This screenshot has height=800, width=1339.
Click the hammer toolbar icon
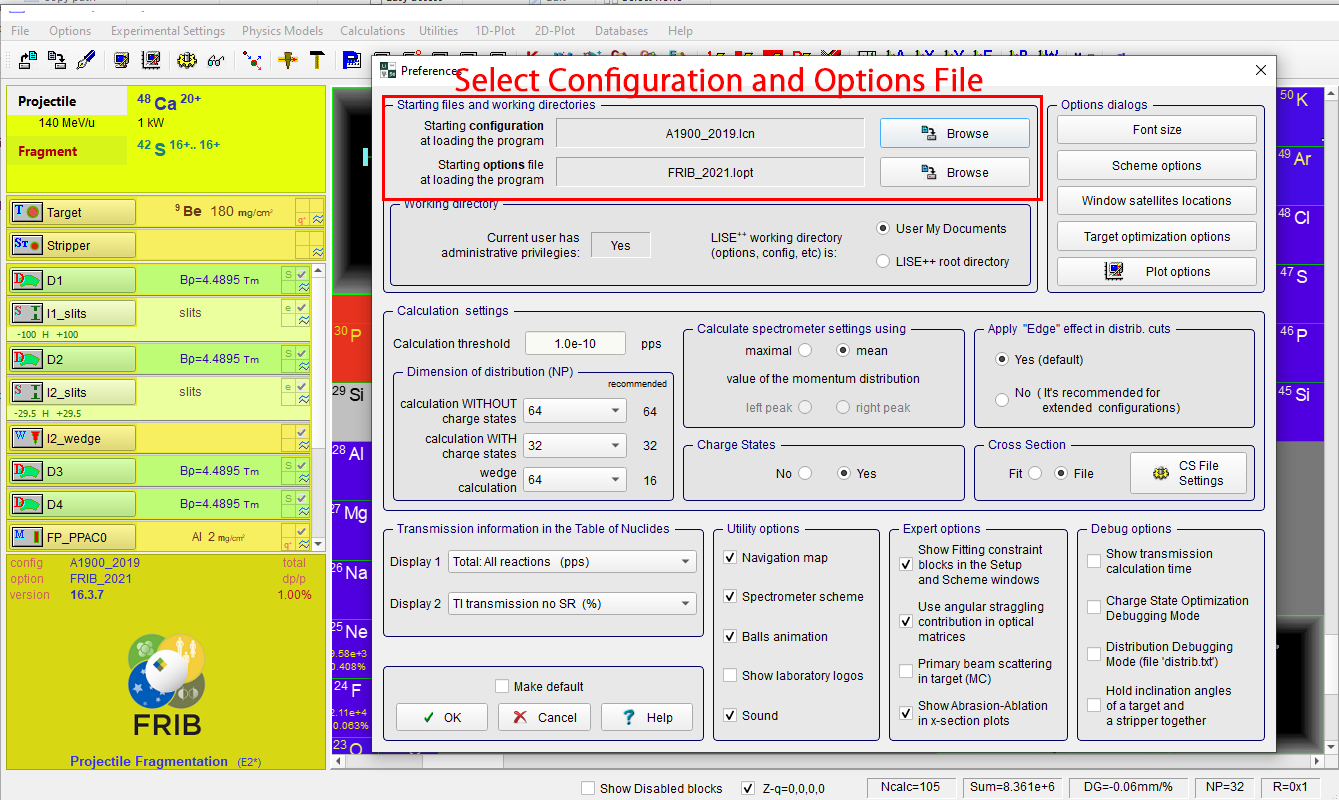(317, 60)
